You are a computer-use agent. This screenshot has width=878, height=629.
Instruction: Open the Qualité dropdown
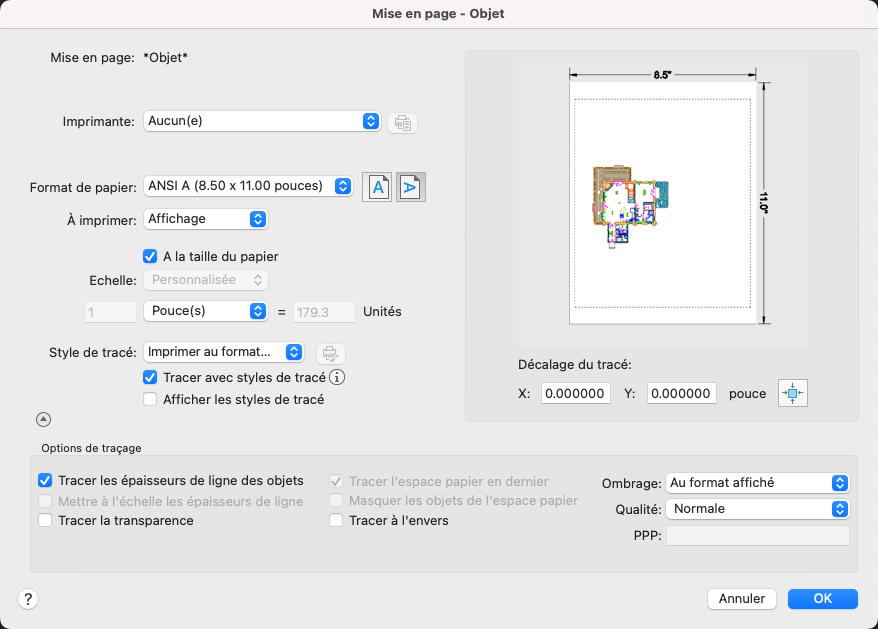click(x=757, y=509)
